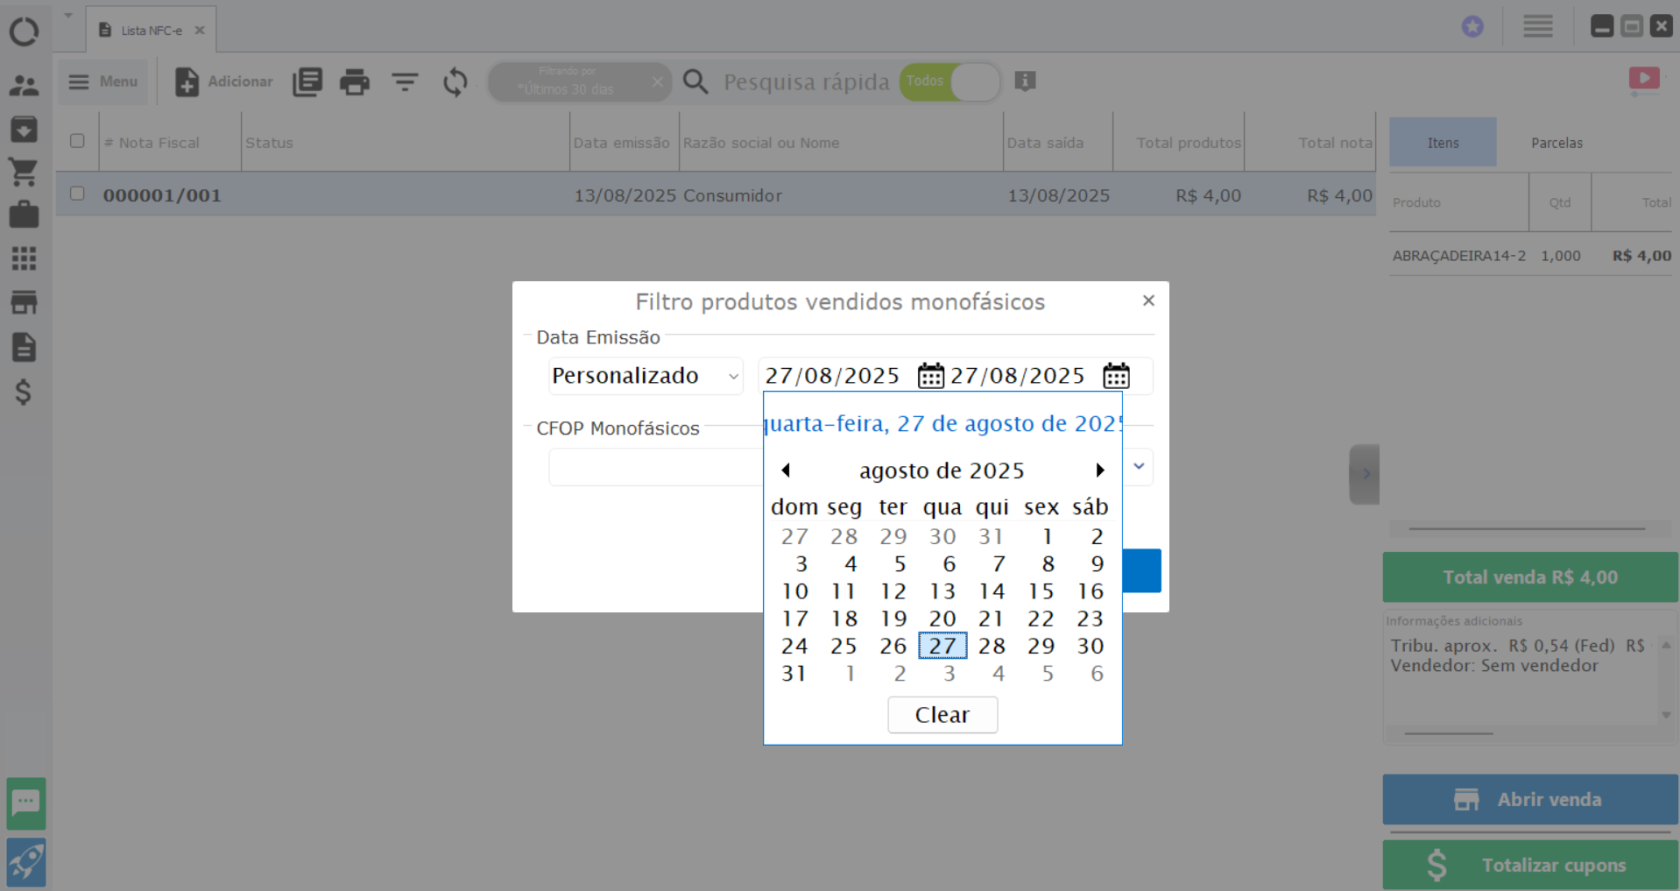Check the select-all header checkbox
This screenshot has height=891, width=1680.
(77, 141)
